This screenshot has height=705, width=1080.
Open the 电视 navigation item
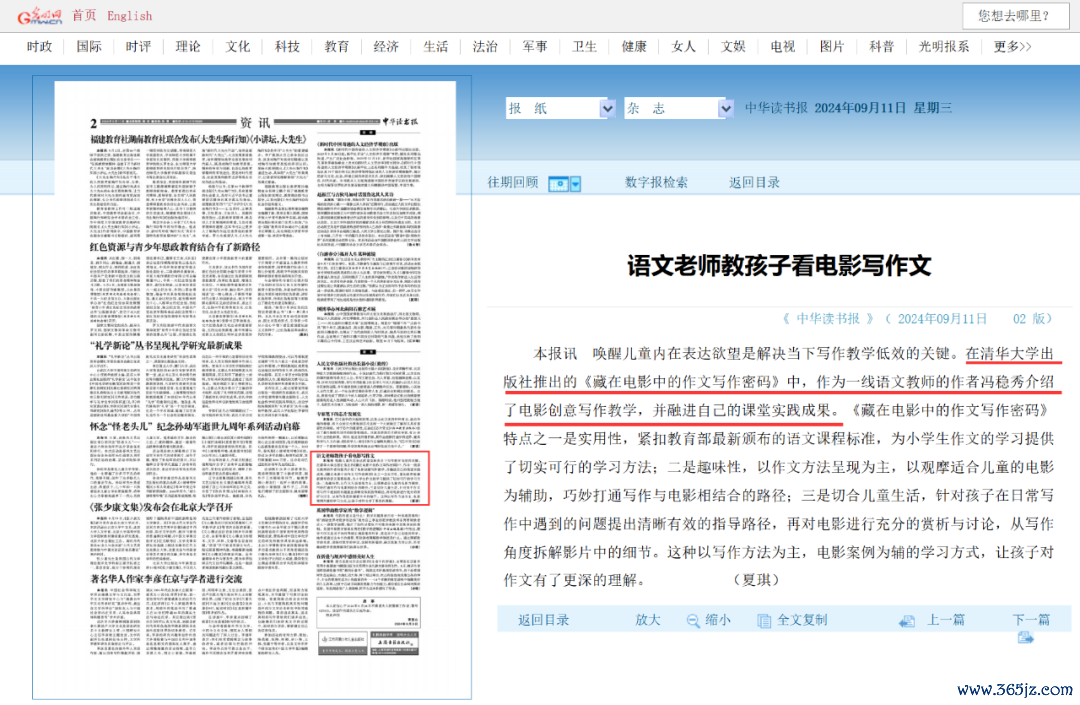pyautogui.click(x=783, y=47)
